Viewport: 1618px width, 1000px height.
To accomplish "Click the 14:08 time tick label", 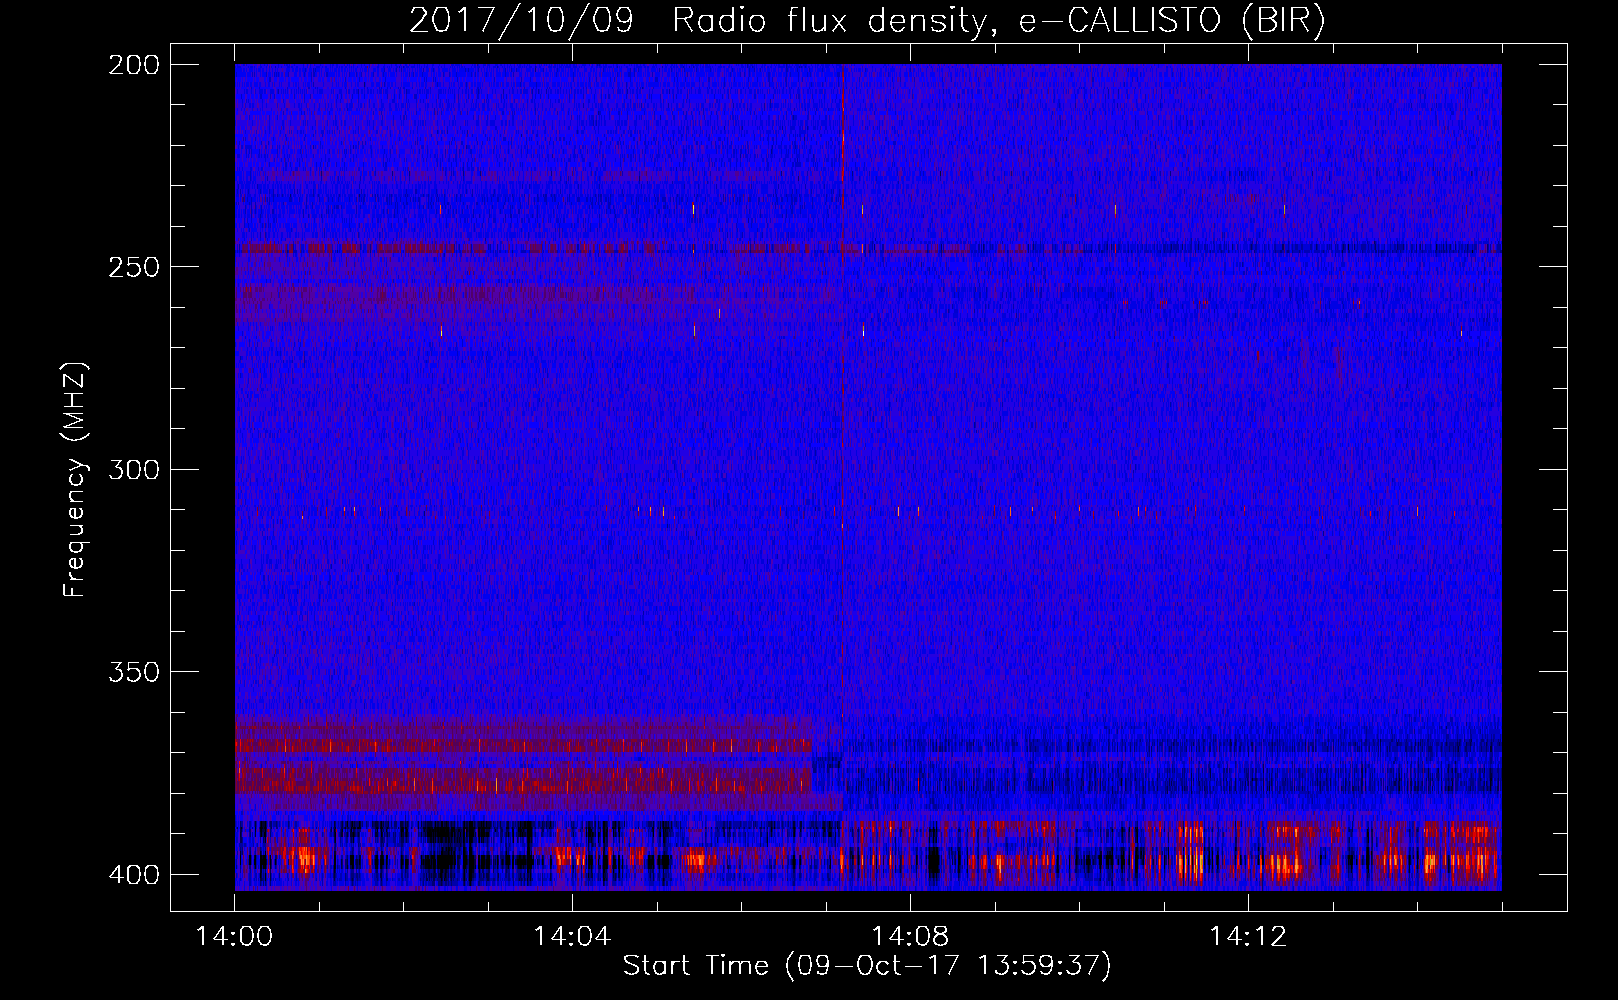I will click(x=910, y=937).
